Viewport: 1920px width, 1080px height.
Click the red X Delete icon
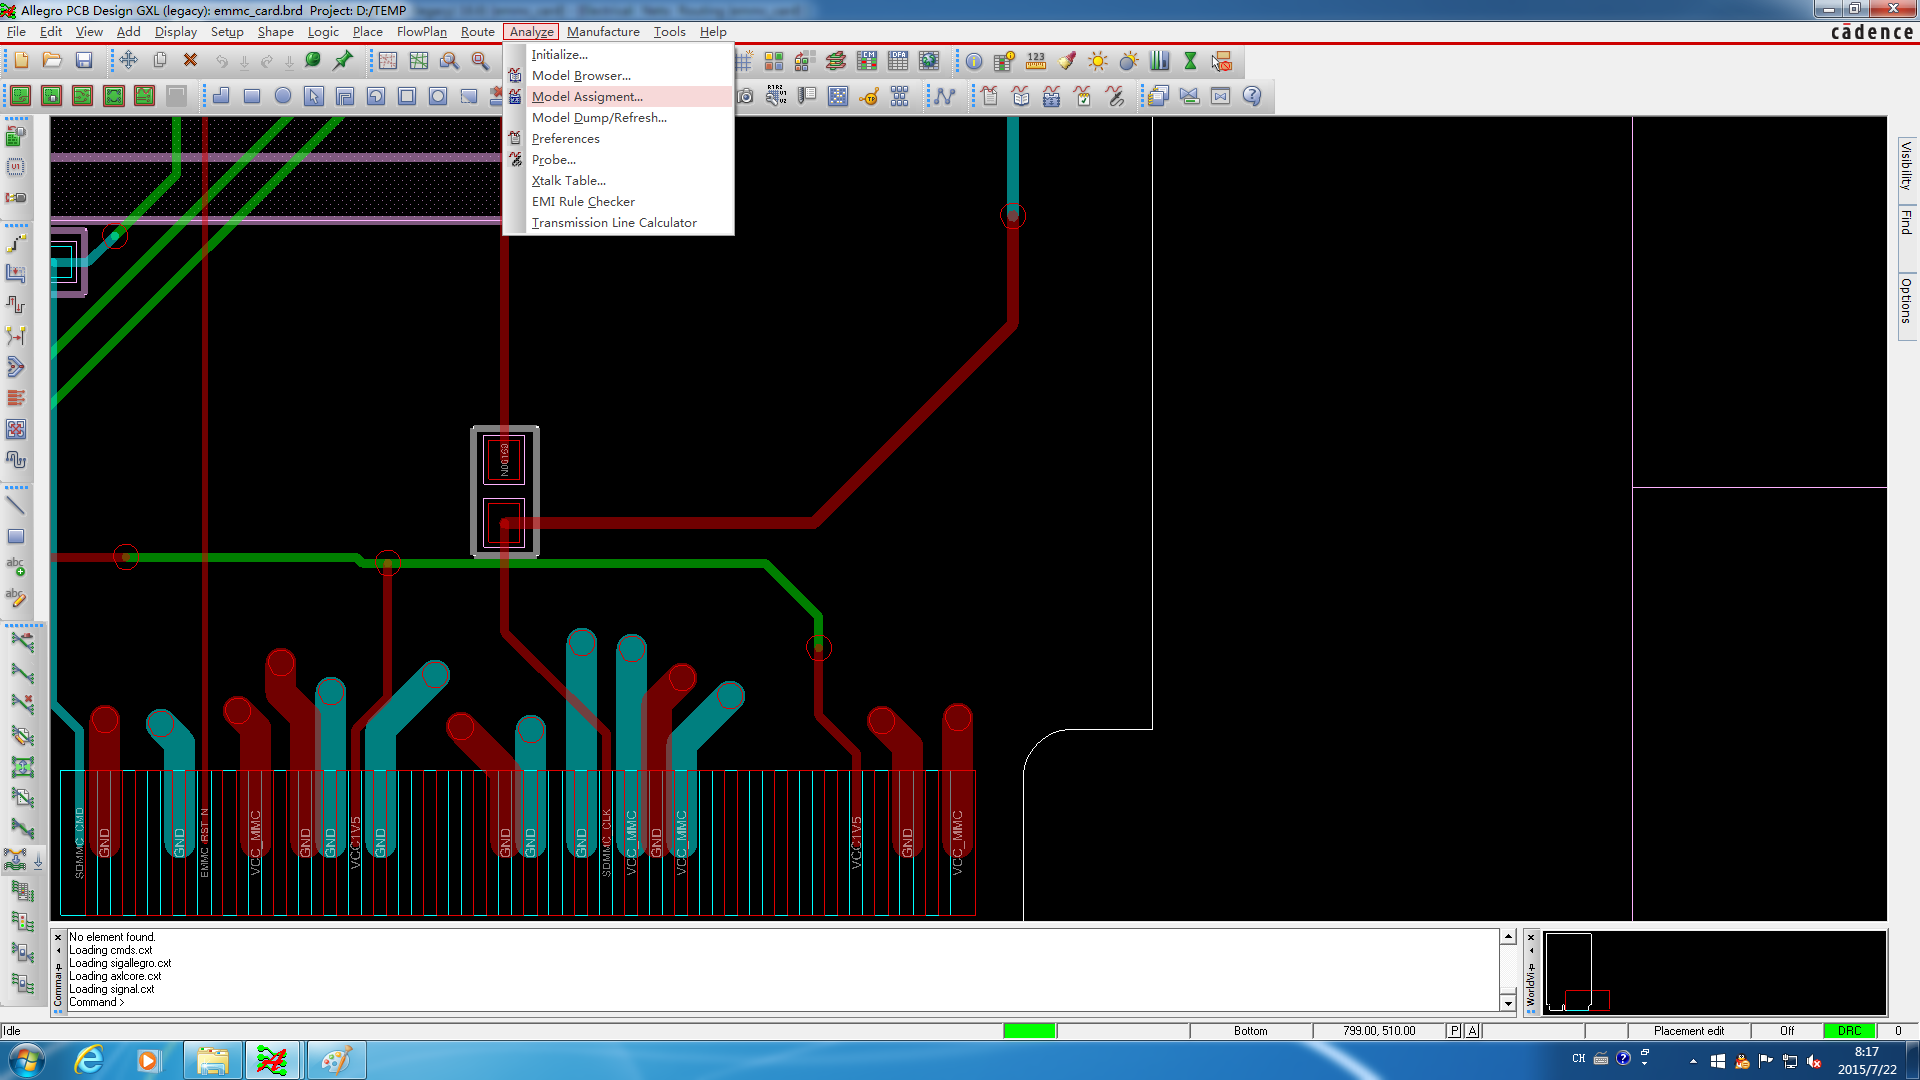pos(190,61)
